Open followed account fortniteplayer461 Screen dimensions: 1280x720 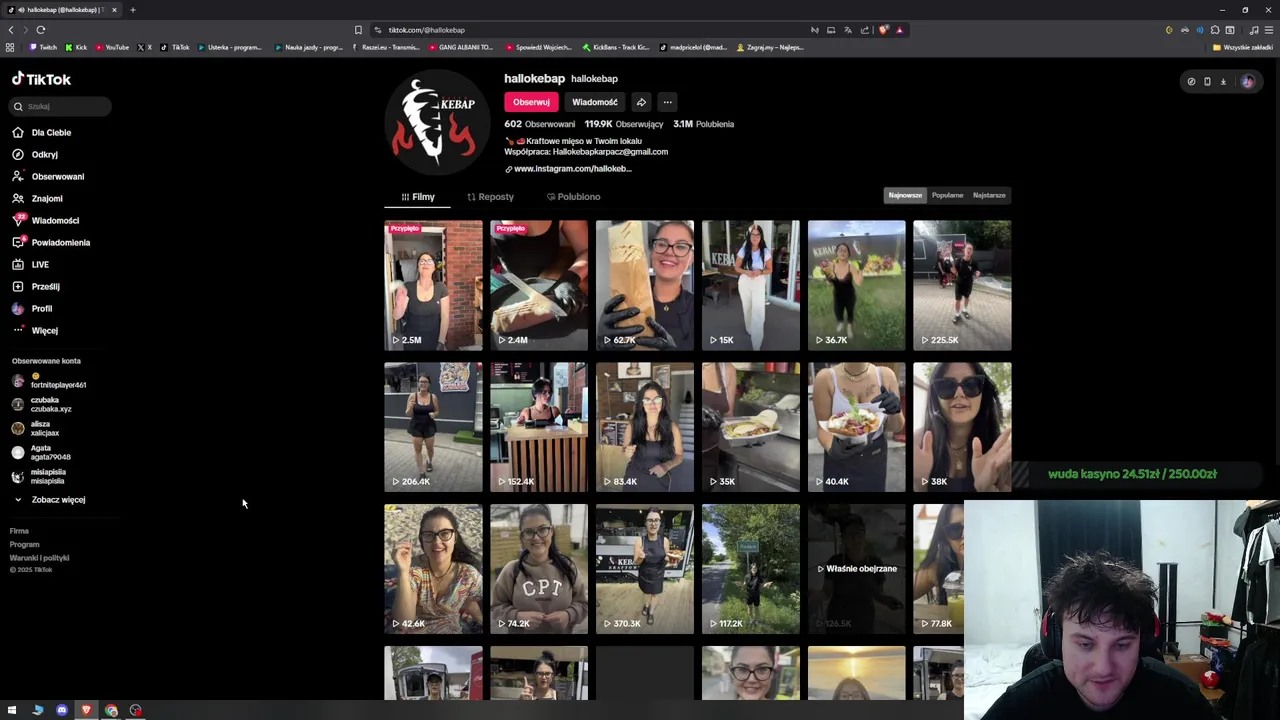click(x=49, y=381)
